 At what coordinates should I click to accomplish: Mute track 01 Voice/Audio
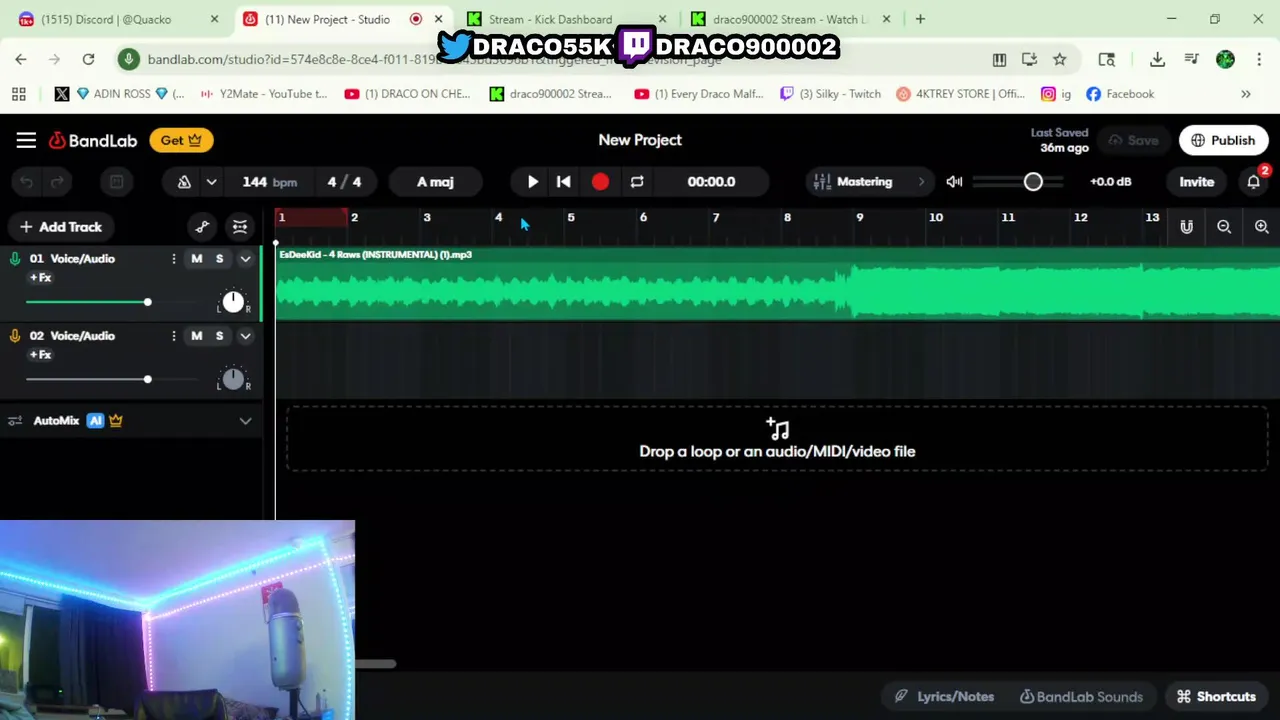(x=196, y=259)
